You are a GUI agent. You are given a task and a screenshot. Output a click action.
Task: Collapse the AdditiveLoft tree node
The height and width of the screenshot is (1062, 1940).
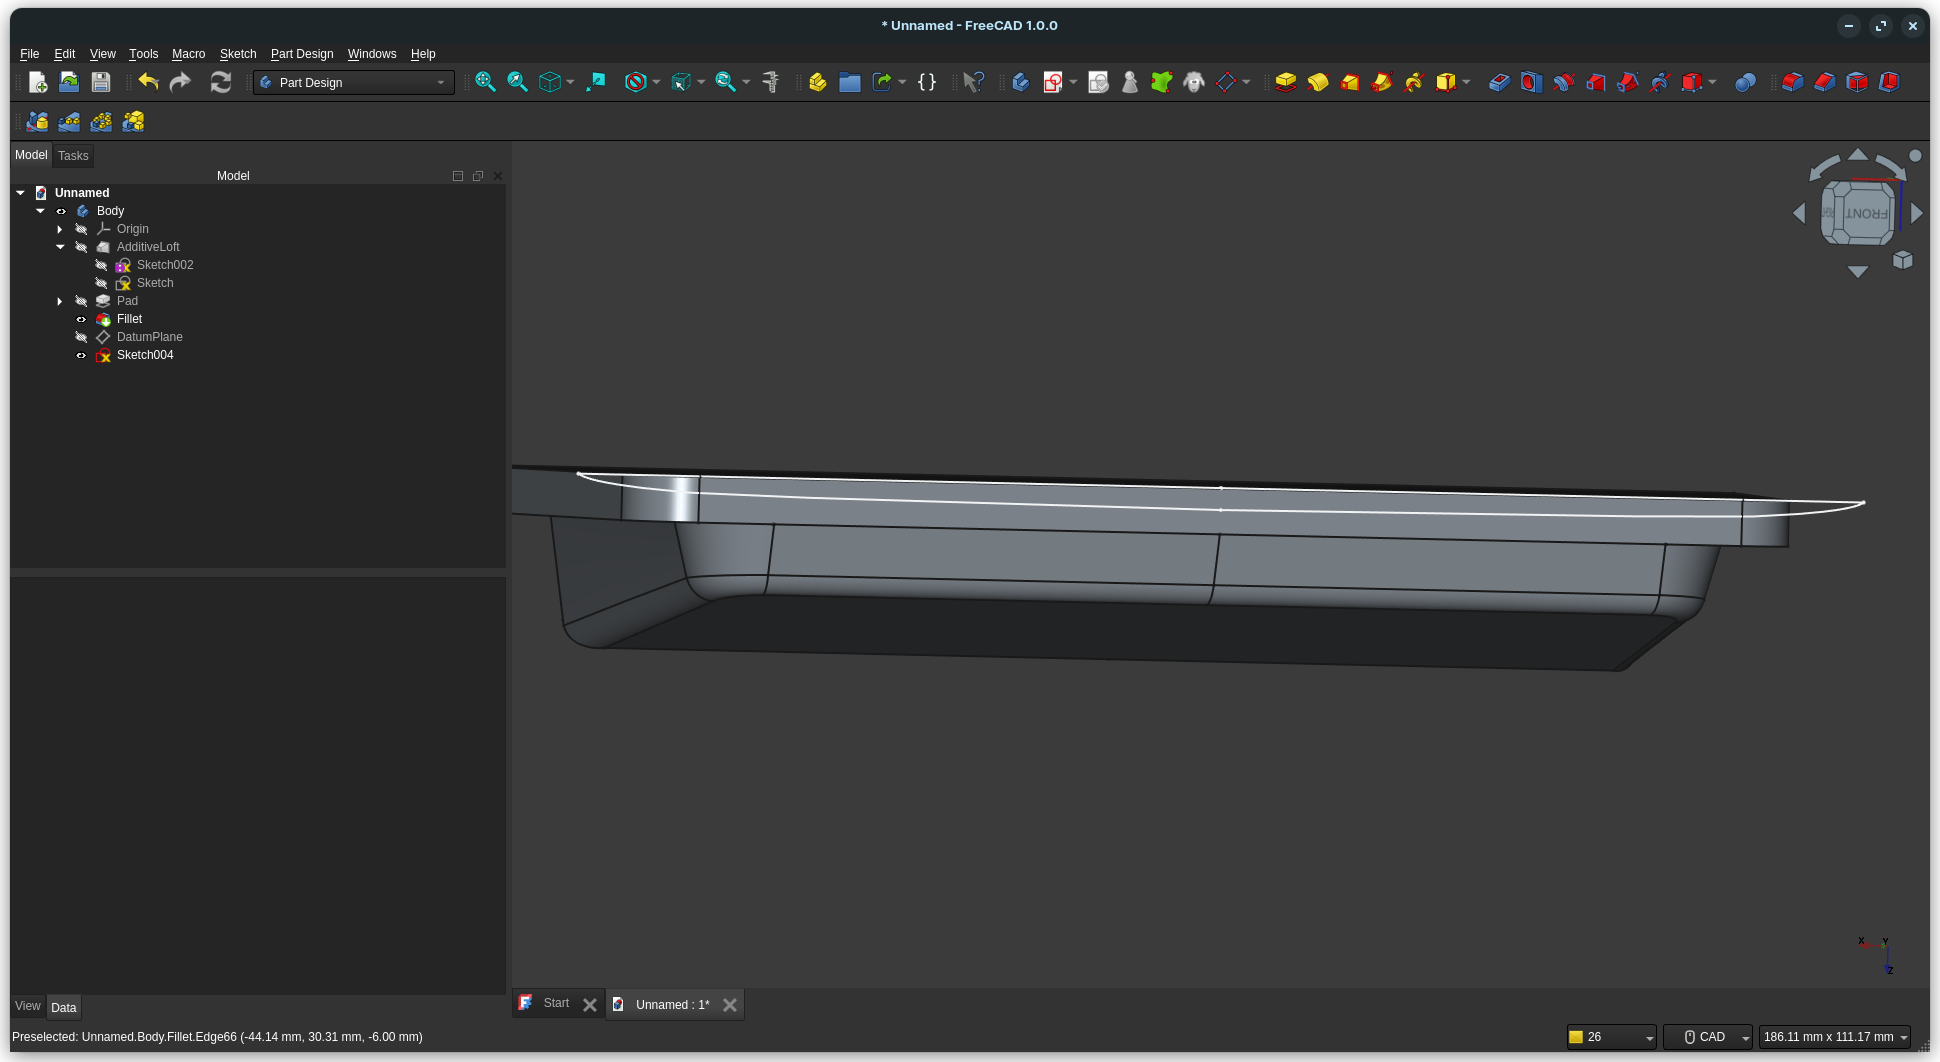(60, 247)
